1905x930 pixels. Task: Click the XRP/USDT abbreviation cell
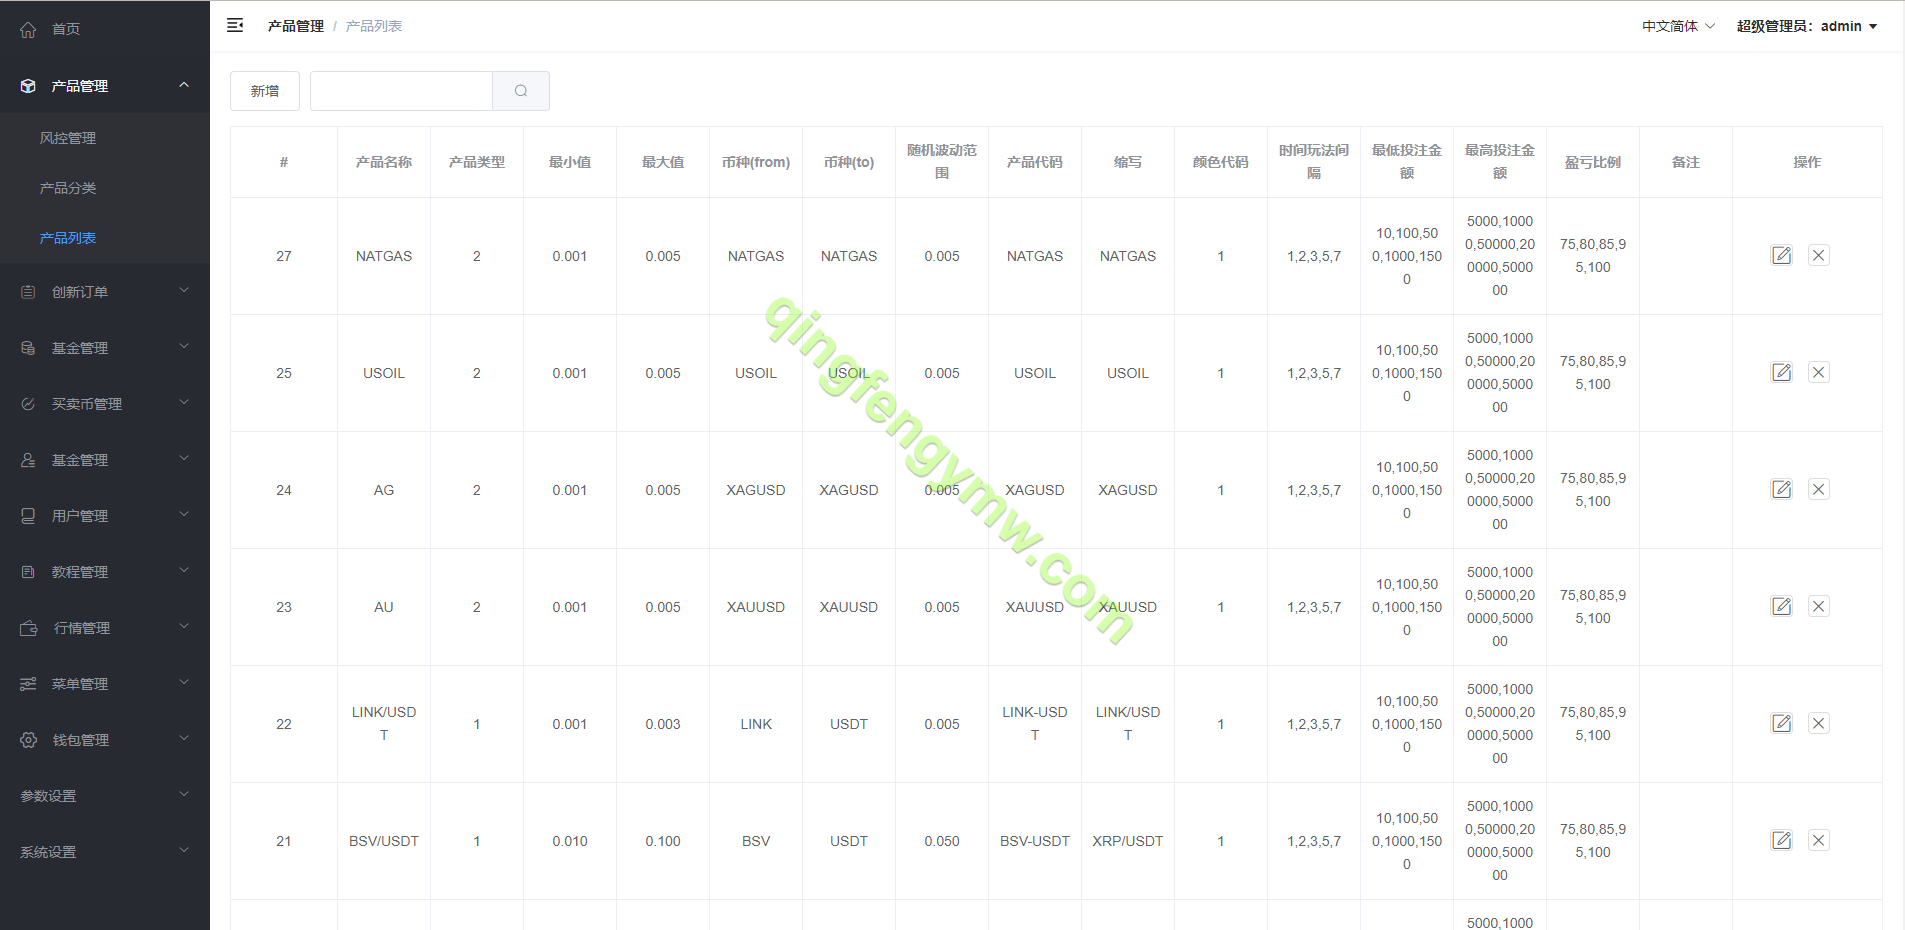1128,841
